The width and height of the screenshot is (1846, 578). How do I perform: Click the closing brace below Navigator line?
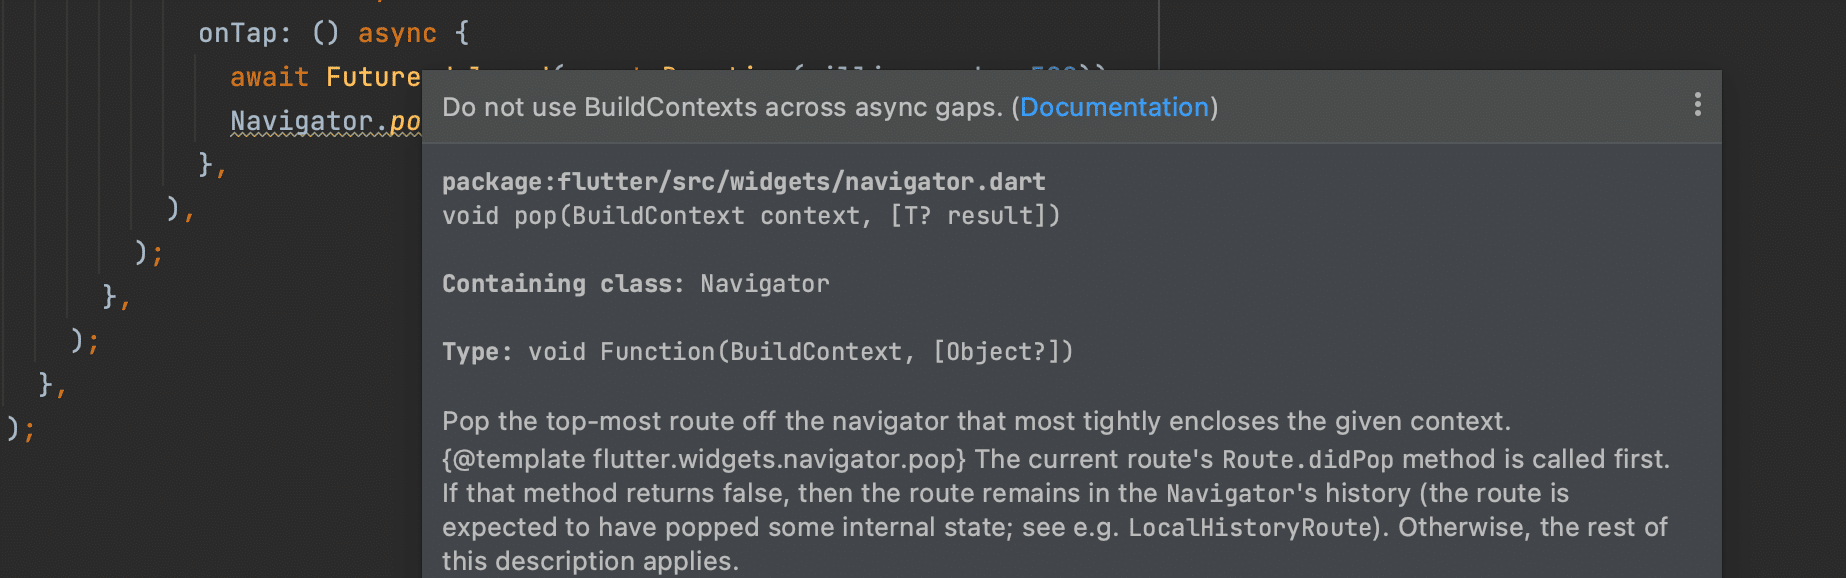(211, 165)
